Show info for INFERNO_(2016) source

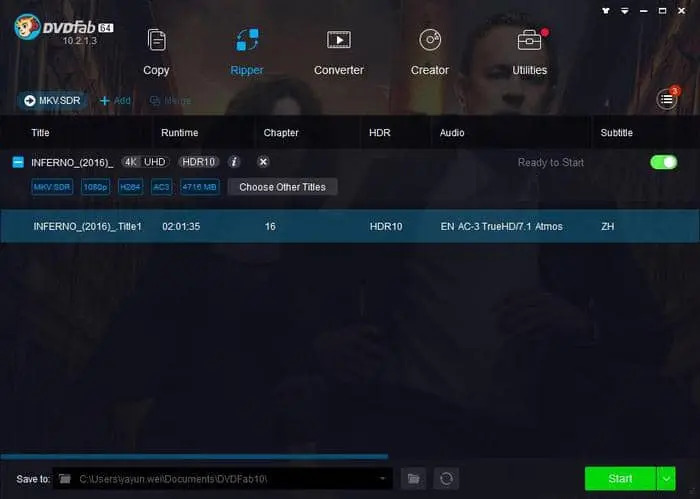coord(234,162)
